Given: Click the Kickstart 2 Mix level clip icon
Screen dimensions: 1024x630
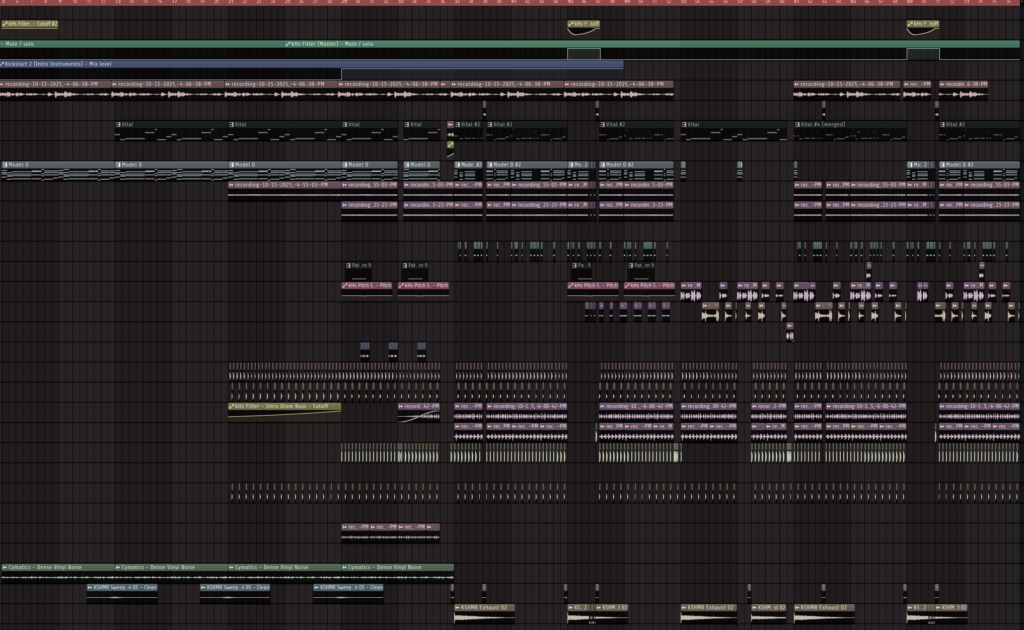Looking at the screenshot, I should click(x=5, y=64).
